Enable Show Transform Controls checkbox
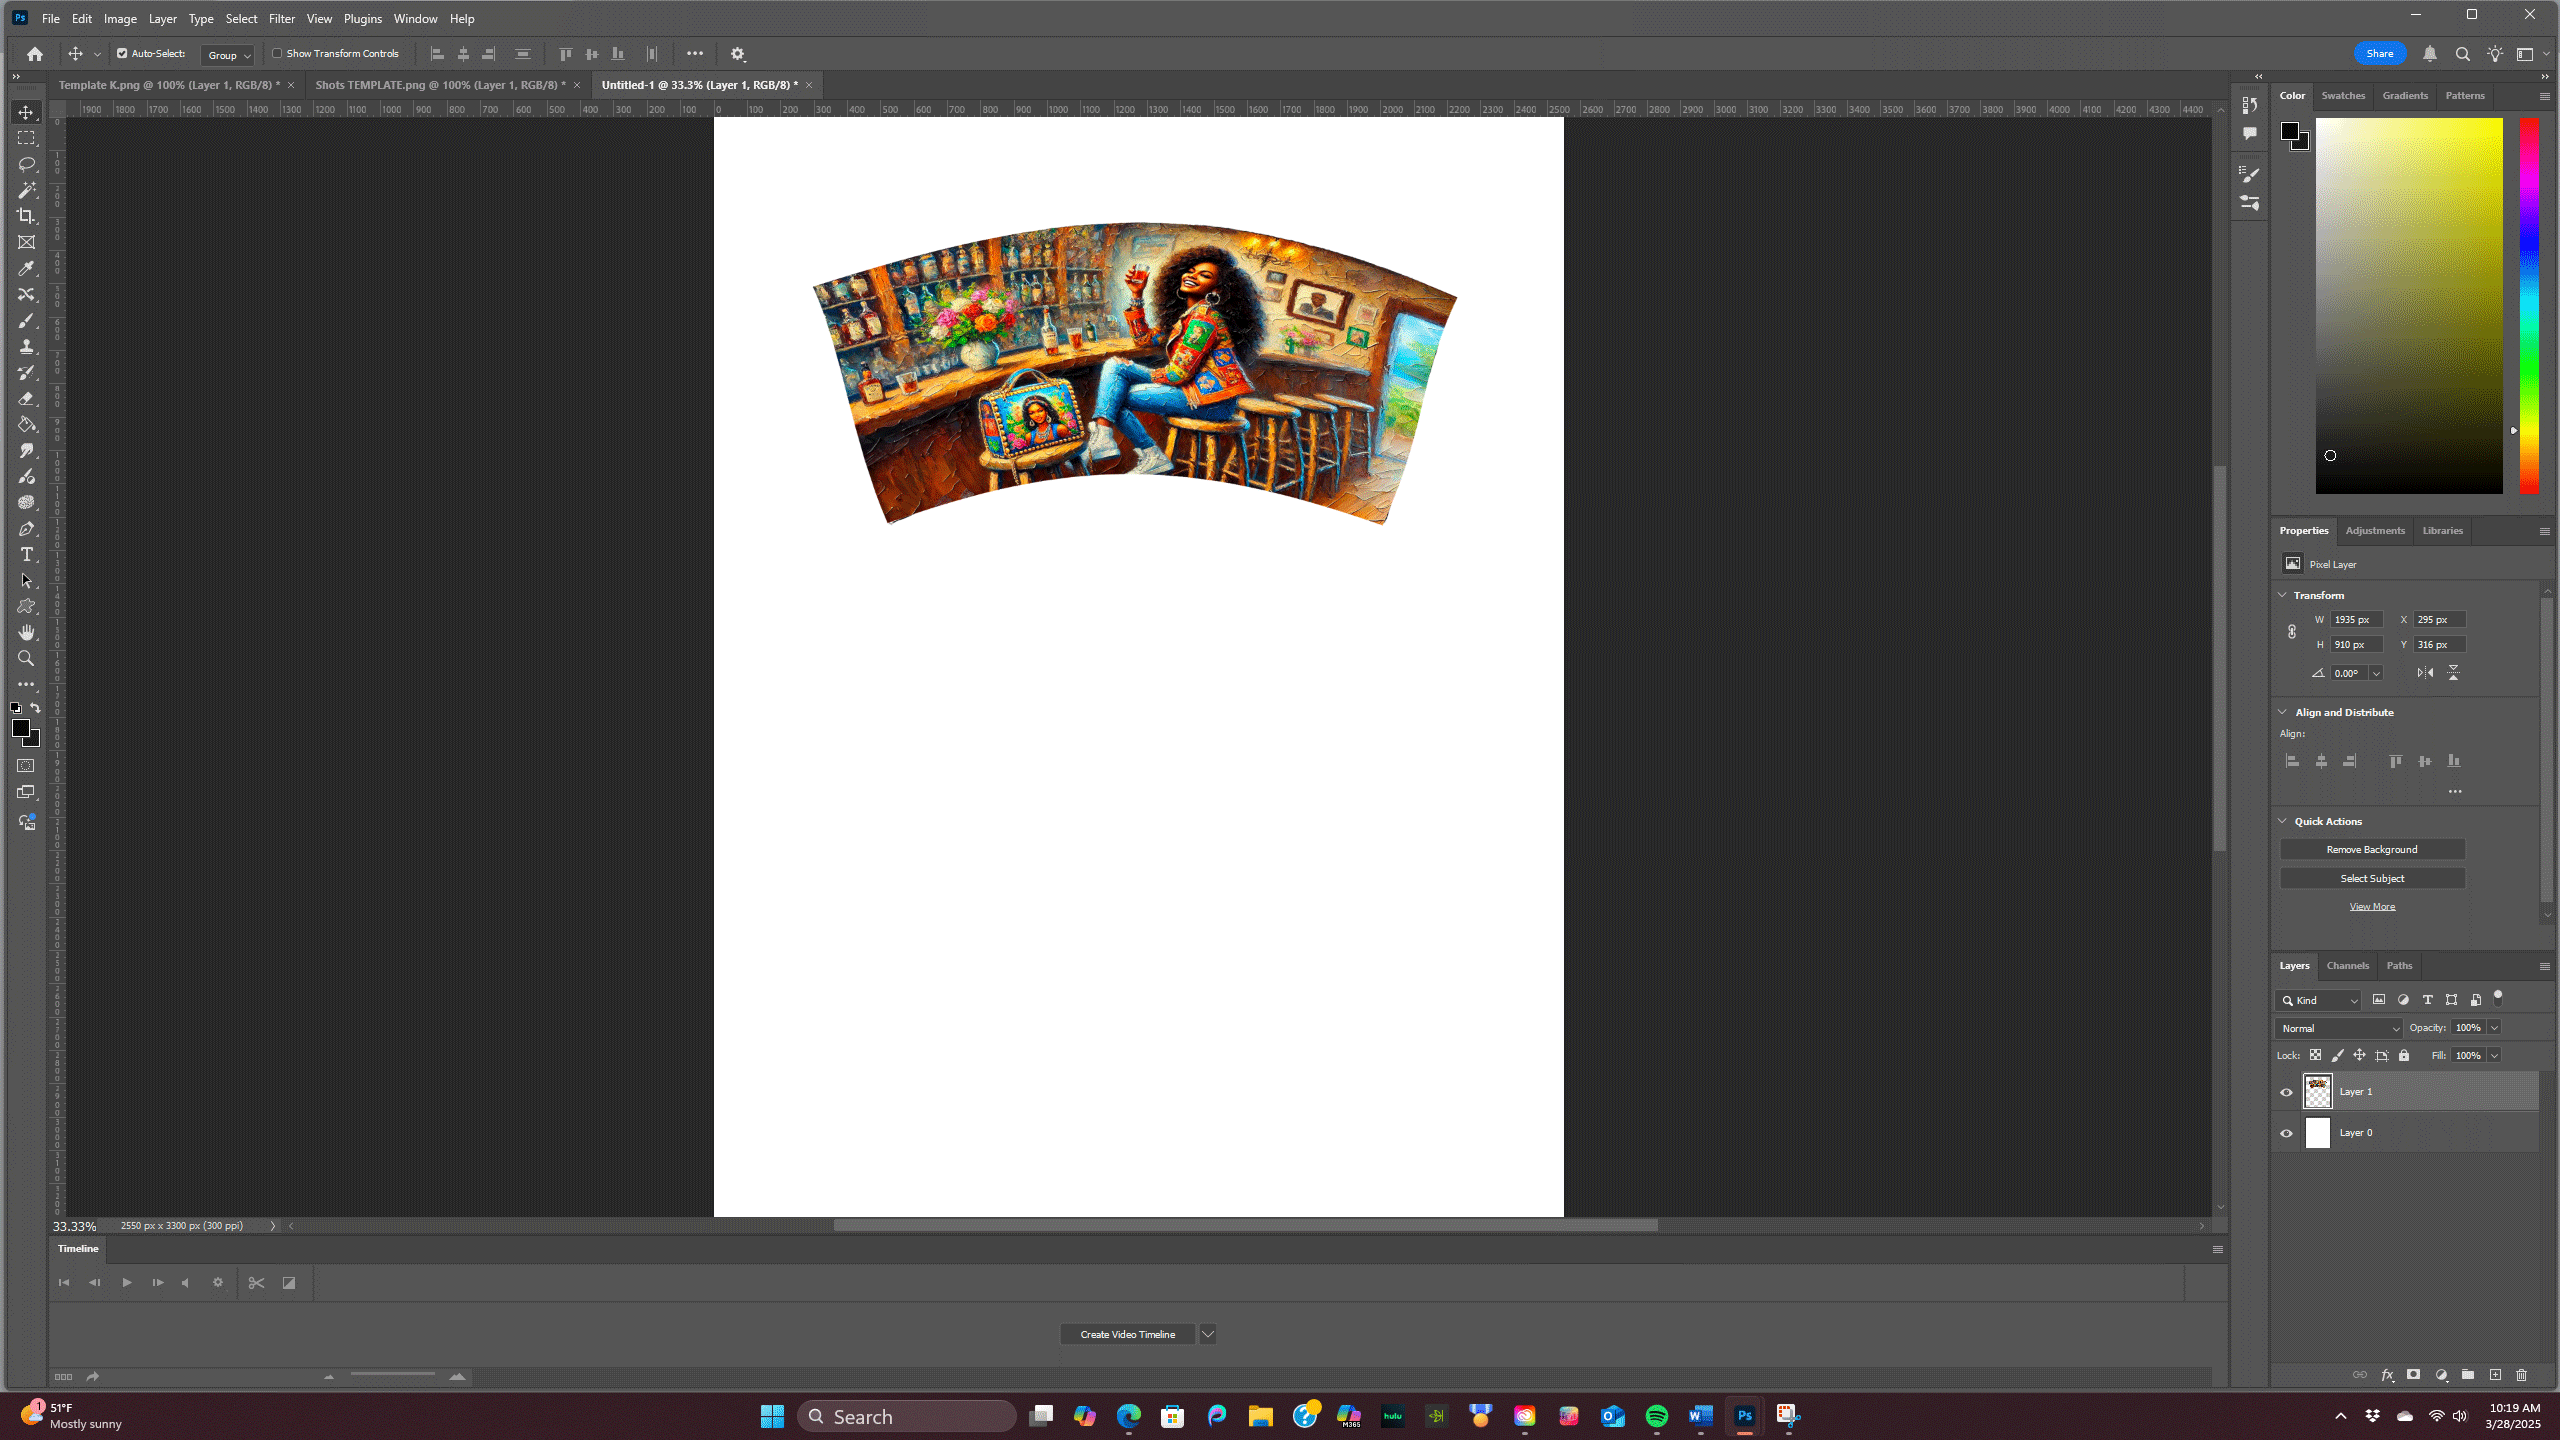The height and width of the screenshot is (1440, 2560). 277,54
